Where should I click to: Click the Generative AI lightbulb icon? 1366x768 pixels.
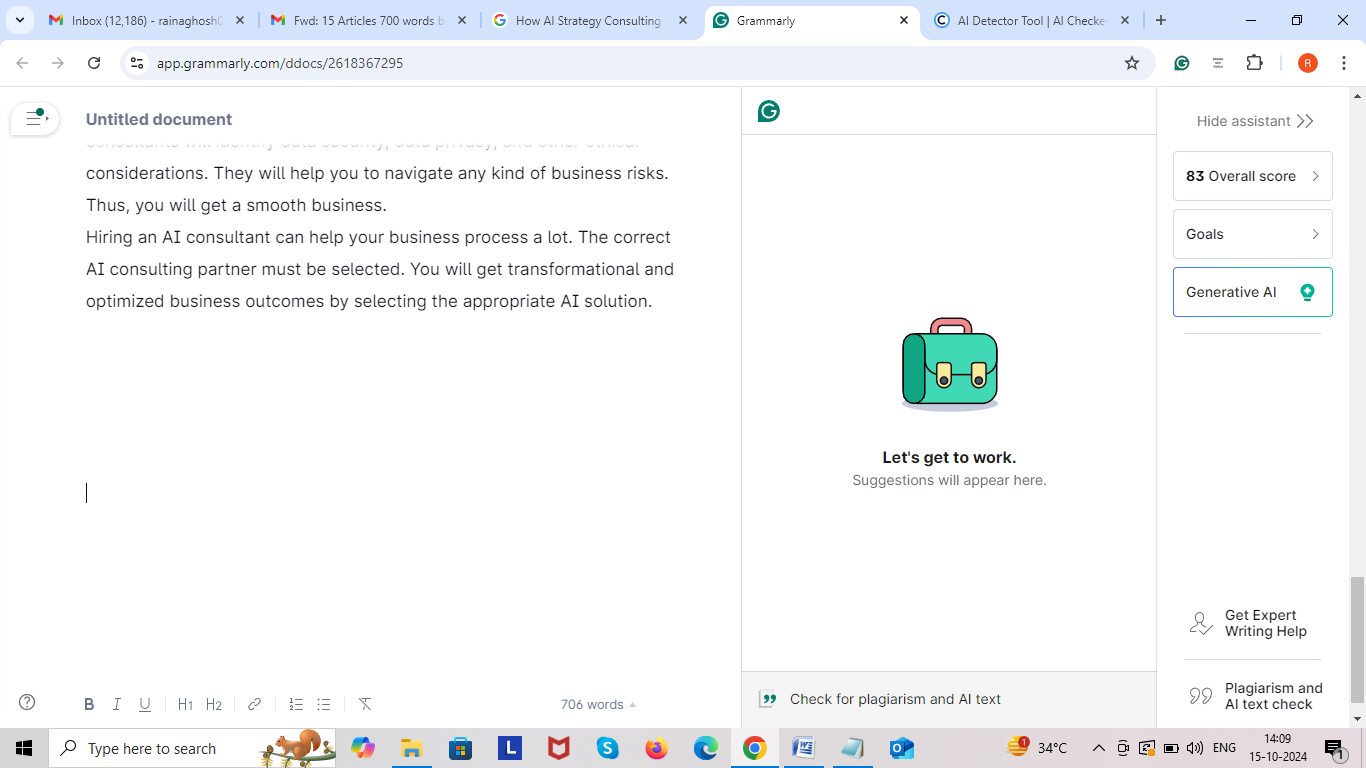point(1307,292)
